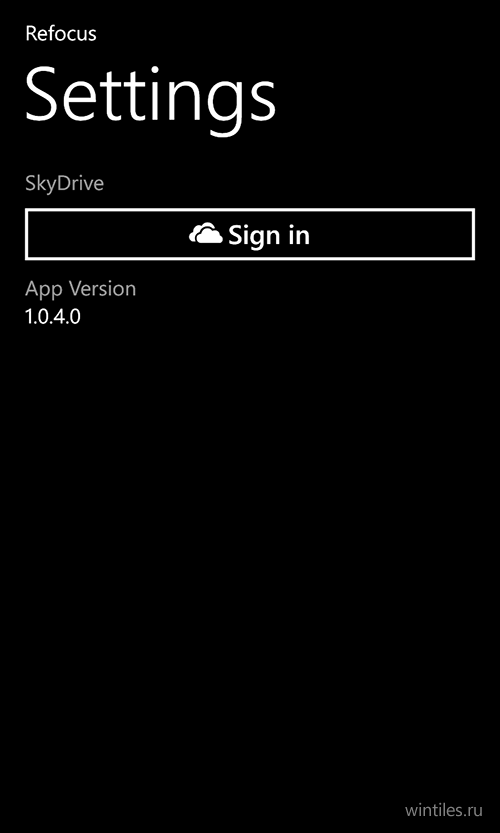
Task: Tap the 'ings' ending of Settings heading
Action: [x=215, y=98]
